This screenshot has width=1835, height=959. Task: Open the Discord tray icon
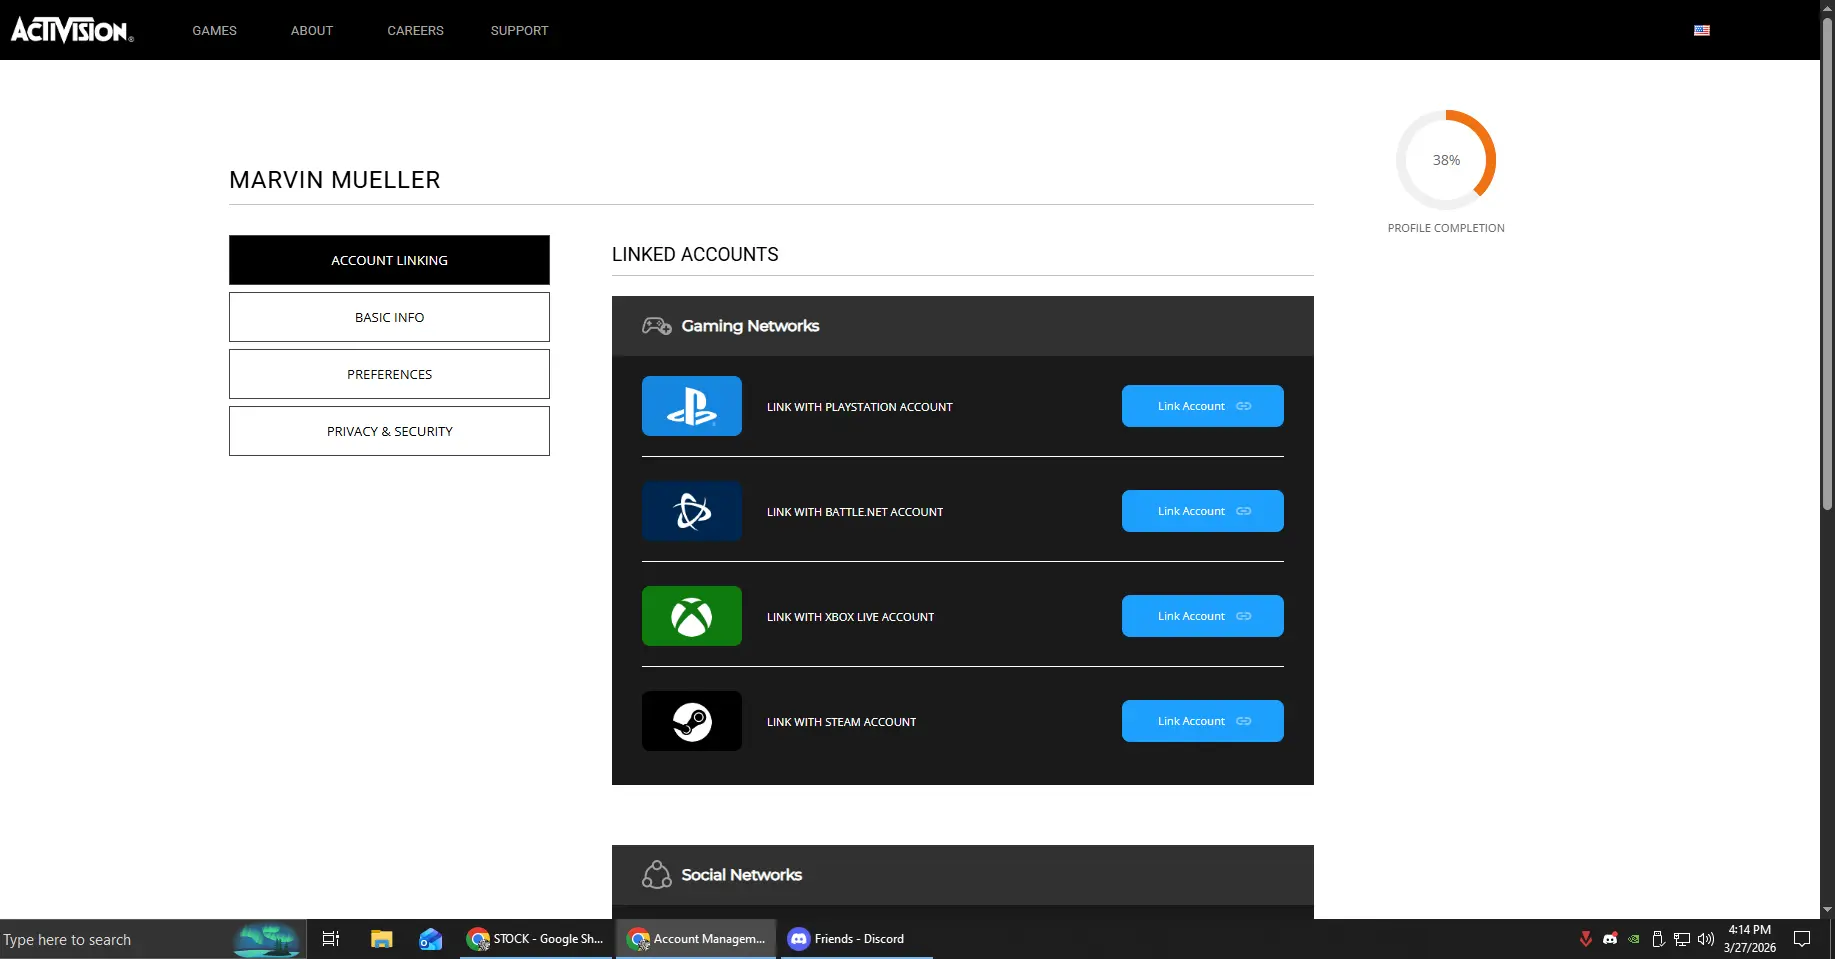[1609, 939]
